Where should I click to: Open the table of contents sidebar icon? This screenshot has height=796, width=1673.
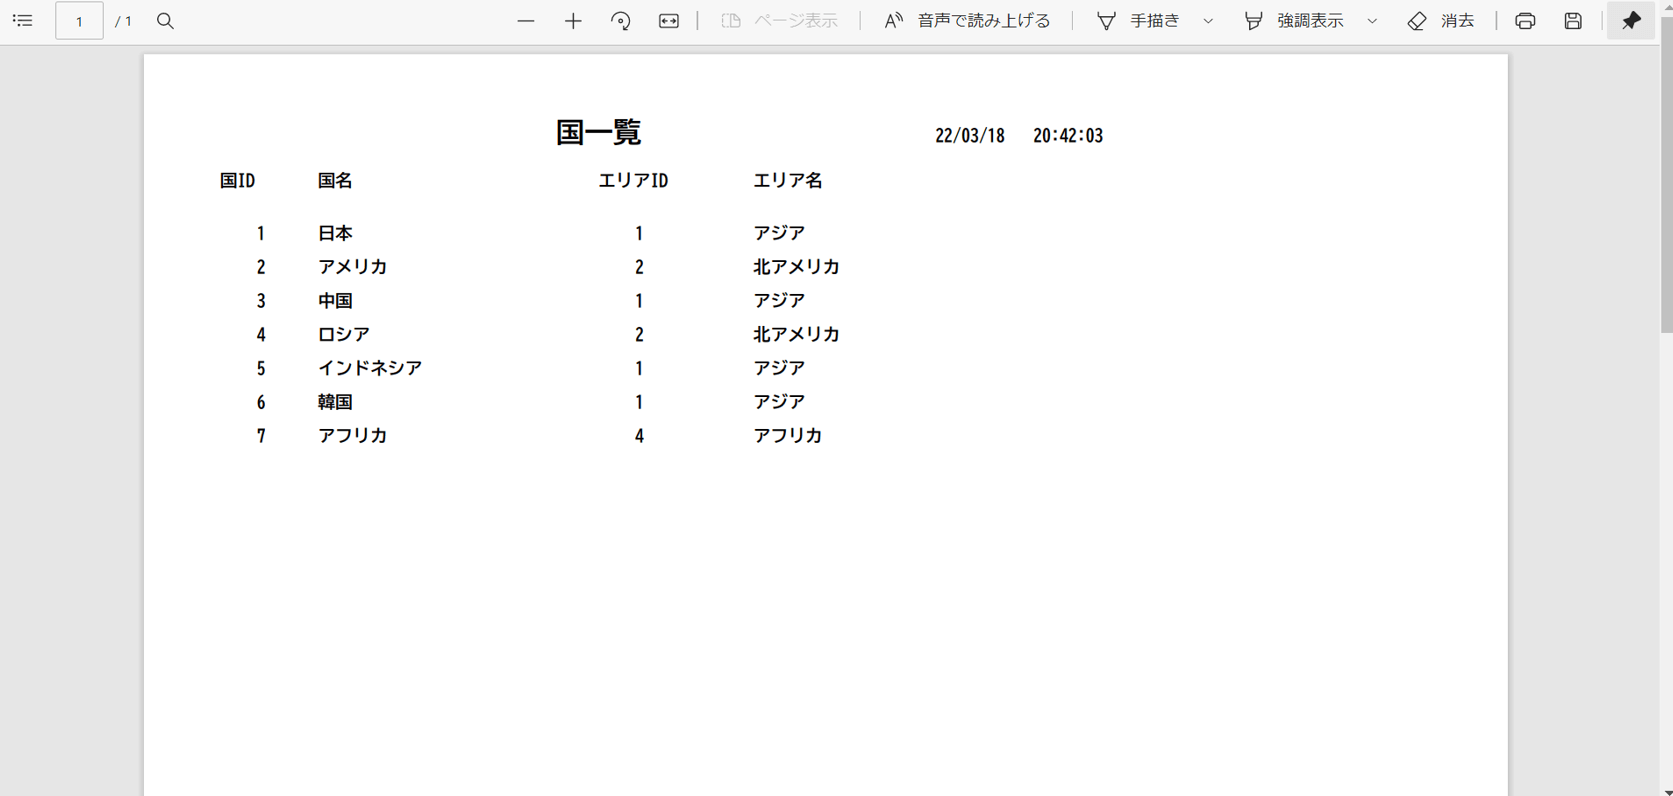(23, 21)
